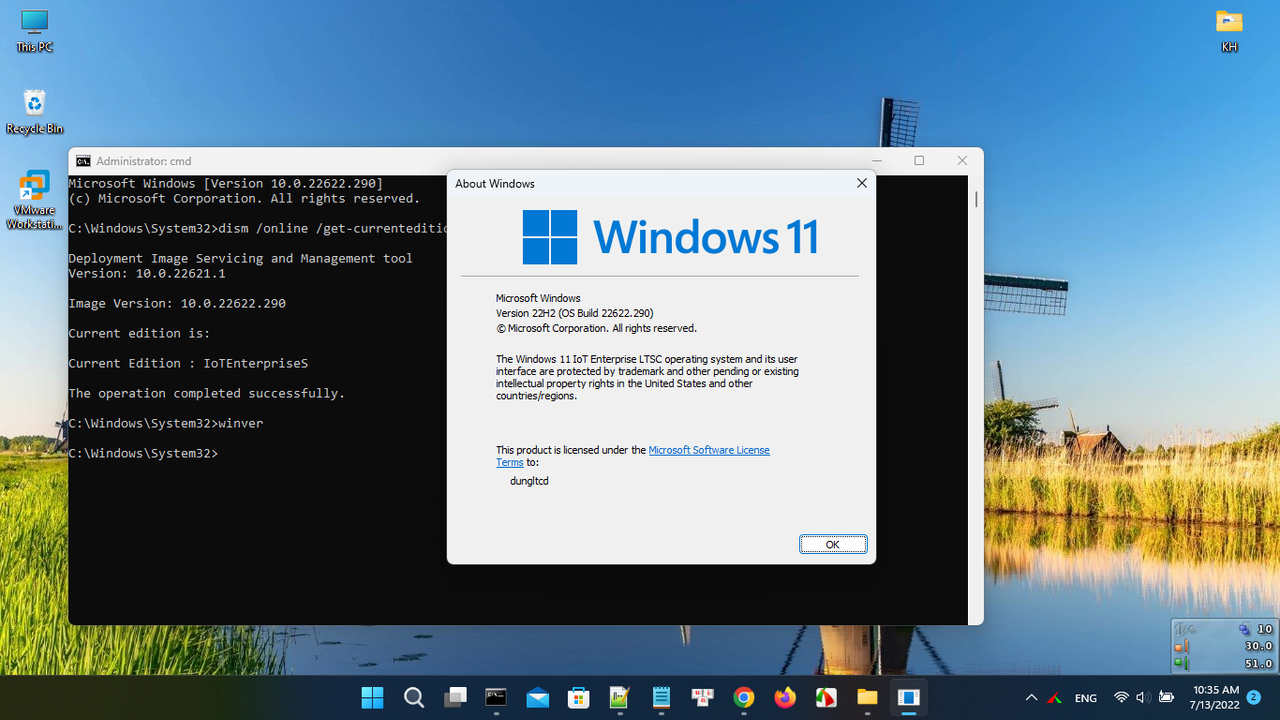Open taskbar Search magnifier
This screenshot has height=720, width=1280.
[x=413, y=697]
